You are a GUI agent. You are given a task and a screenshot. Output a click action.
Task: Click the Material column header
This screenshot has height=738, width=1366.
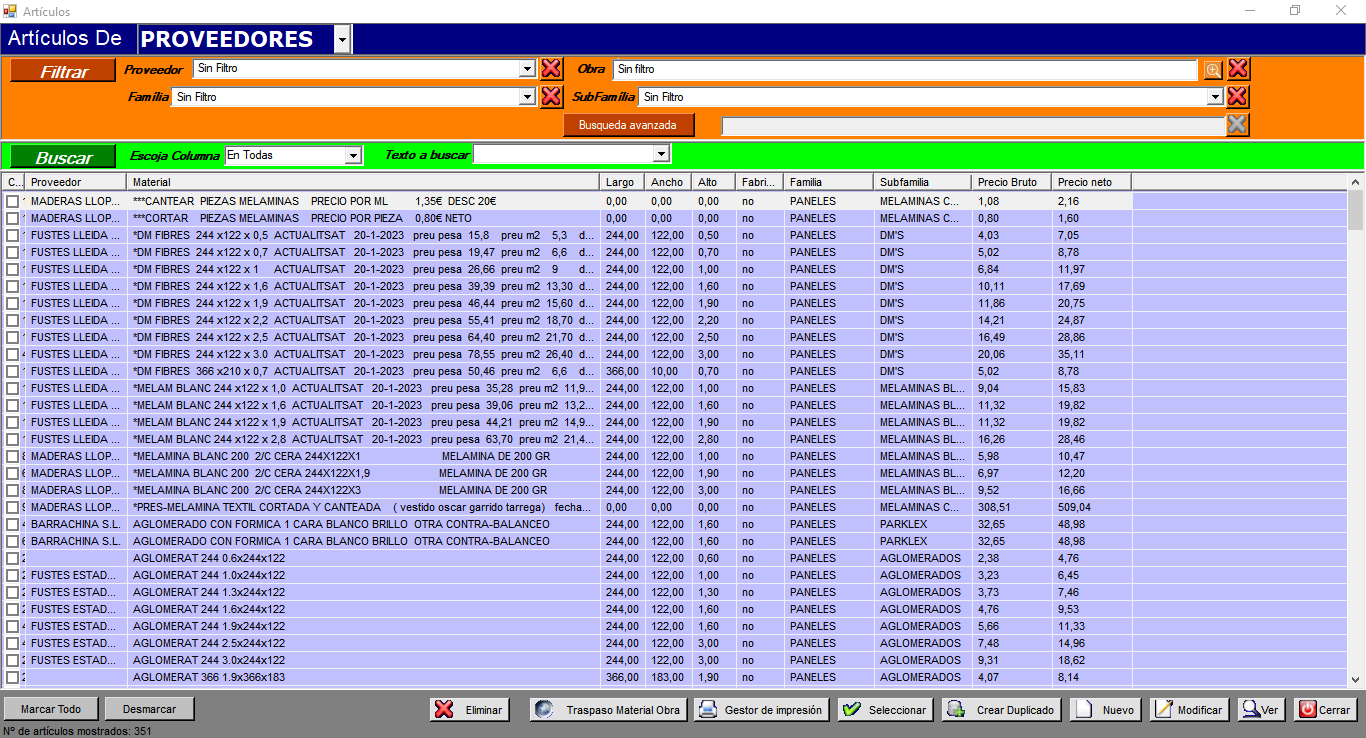coord(363,182)
